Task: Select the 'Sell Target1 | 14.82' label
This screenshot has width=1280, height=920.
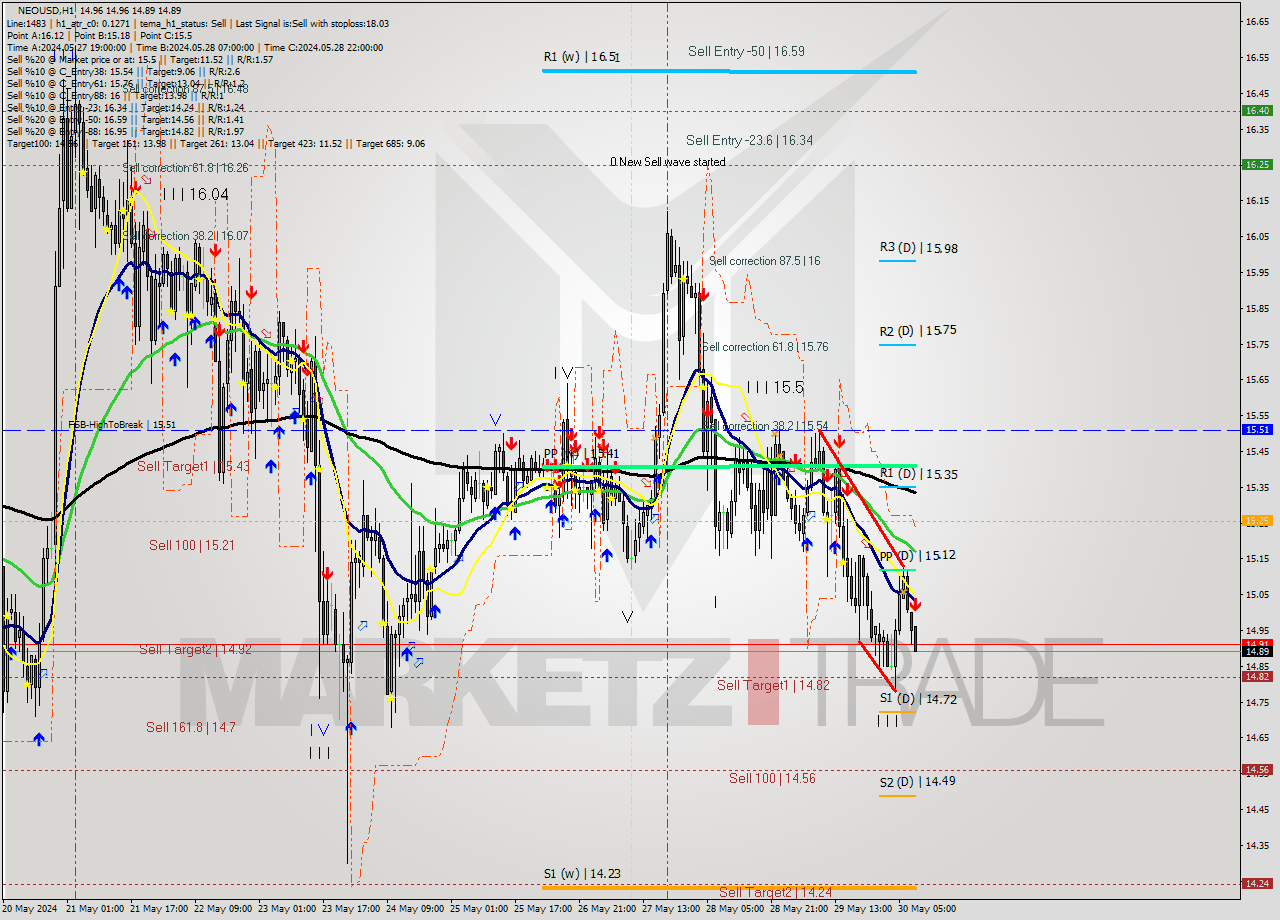Action: pyautogui.click(x=773, y=685)
